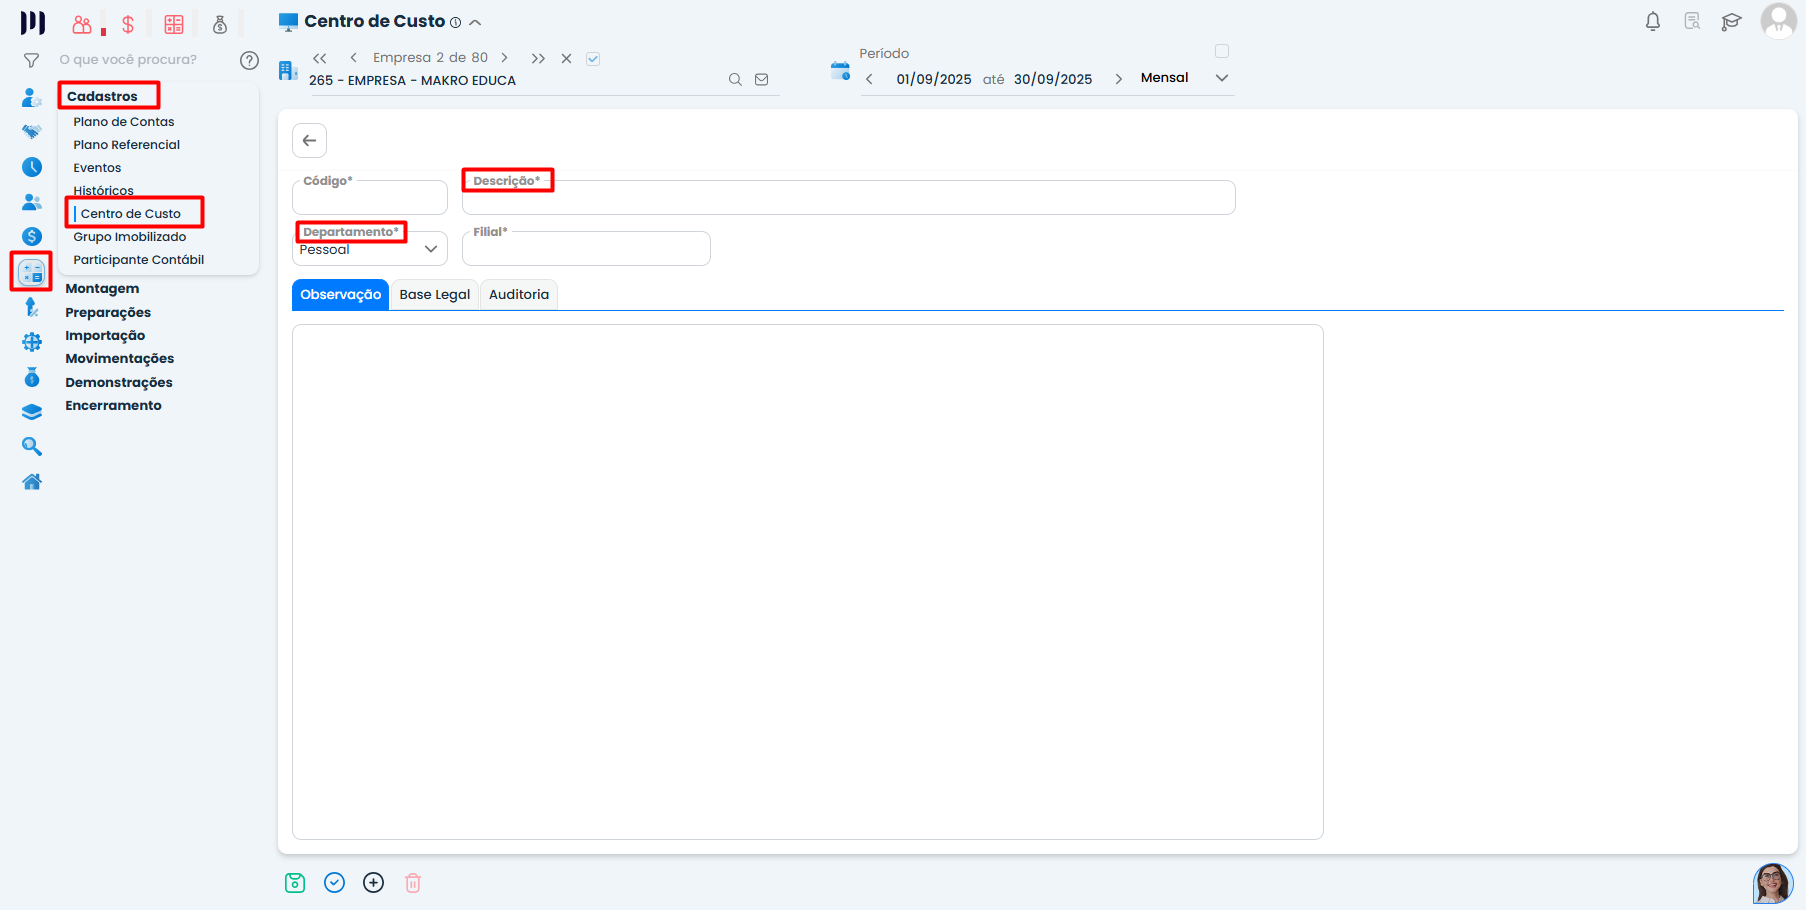Screen dimensions: 1806x910
Task: Open the document search icon in header
Action: pos(1692,21)
